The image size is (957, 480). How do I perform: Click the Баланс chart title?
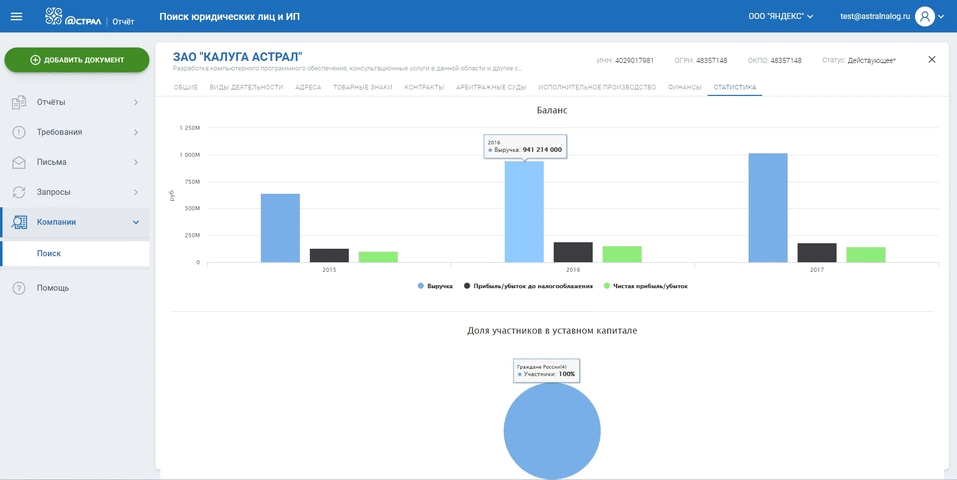[x=552, y=111]
